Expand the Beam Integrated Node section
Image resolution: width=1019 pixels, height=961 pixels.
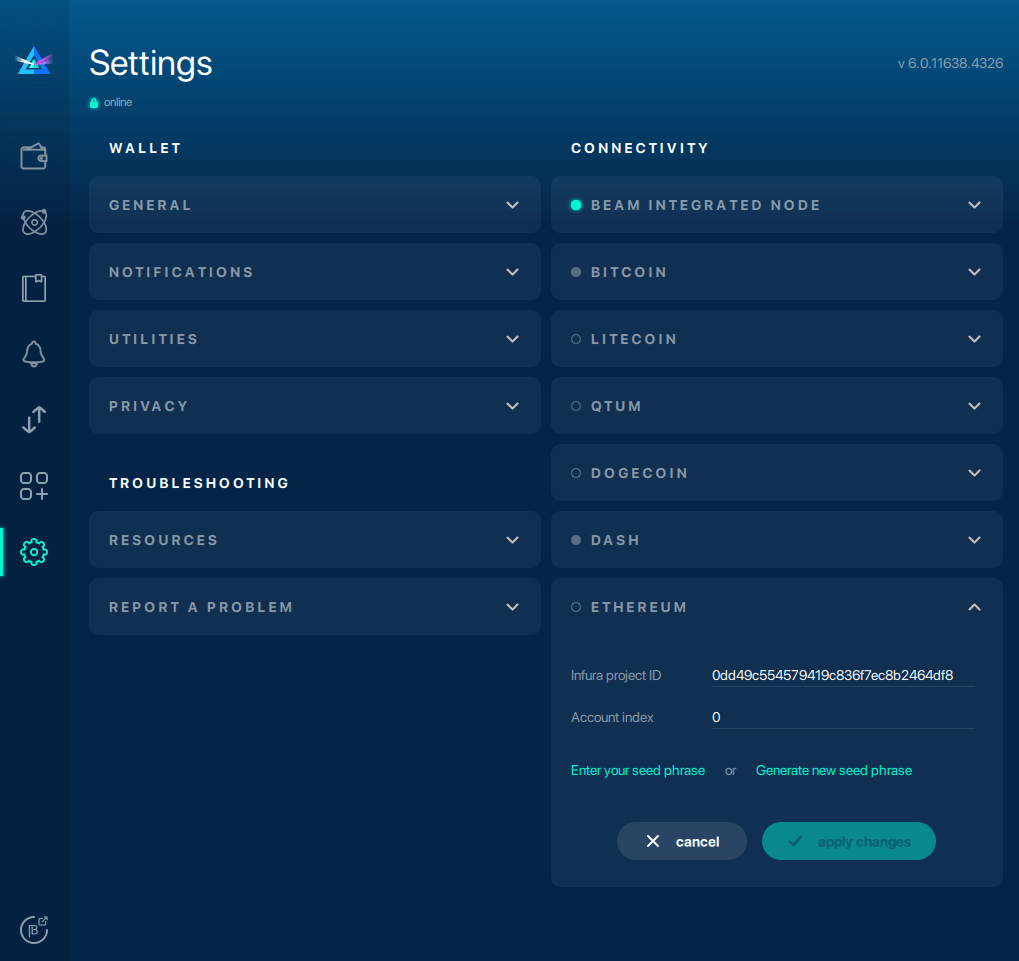776,205
